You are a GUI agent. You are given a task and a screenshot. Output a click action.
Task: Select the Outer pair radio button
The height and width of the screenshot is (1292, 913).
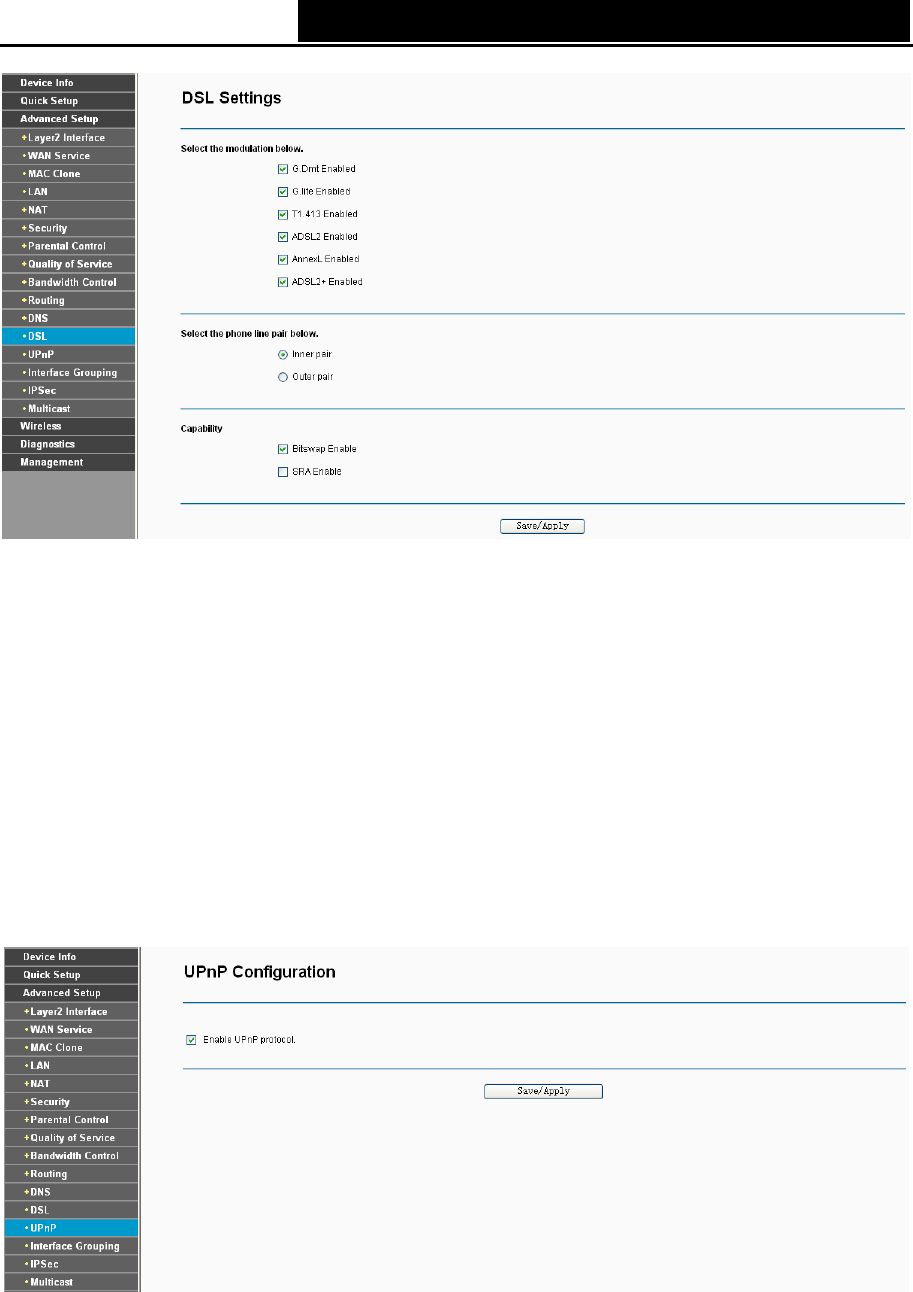(283, 377)
